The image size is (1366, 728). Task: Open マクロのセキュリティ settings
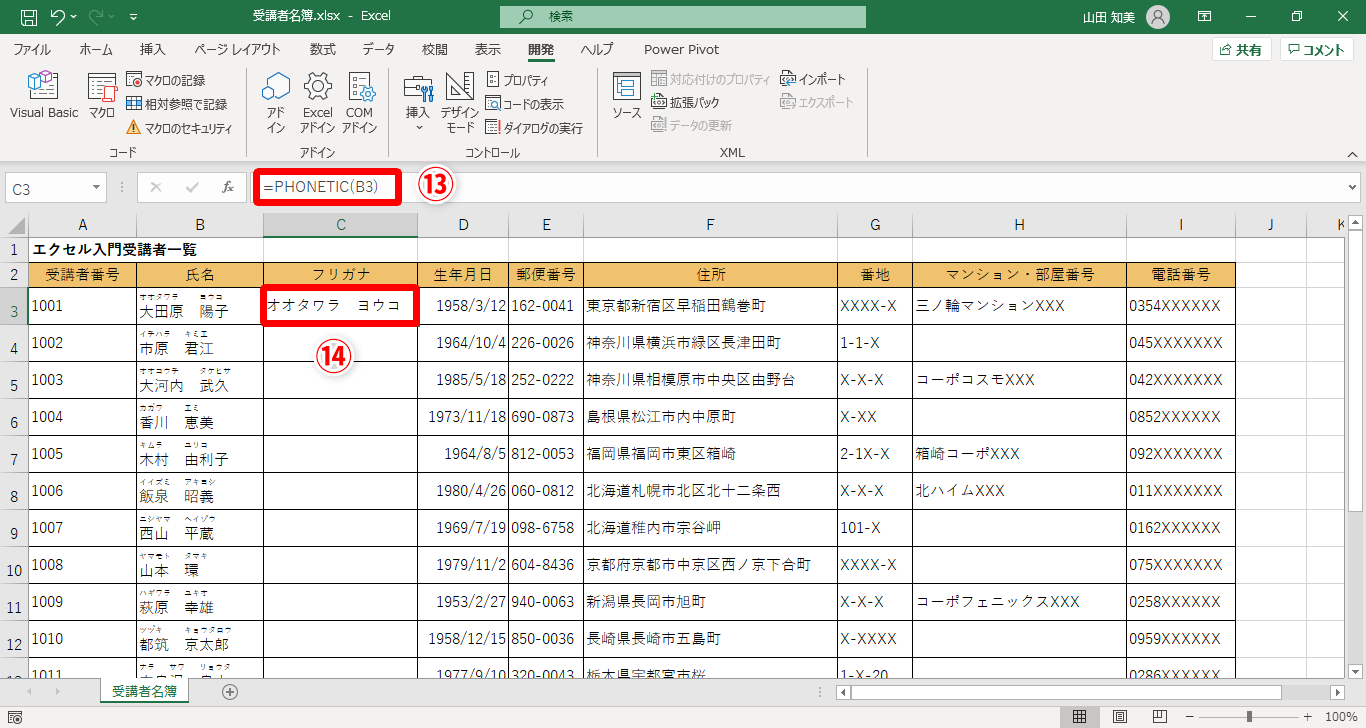pyautogui.click(x=180, y=128)
